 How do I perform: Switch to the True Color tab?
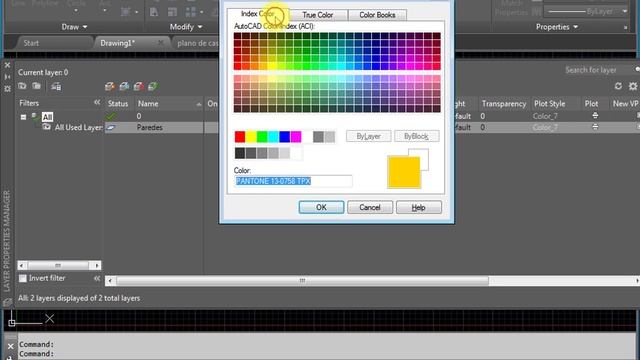318,15
